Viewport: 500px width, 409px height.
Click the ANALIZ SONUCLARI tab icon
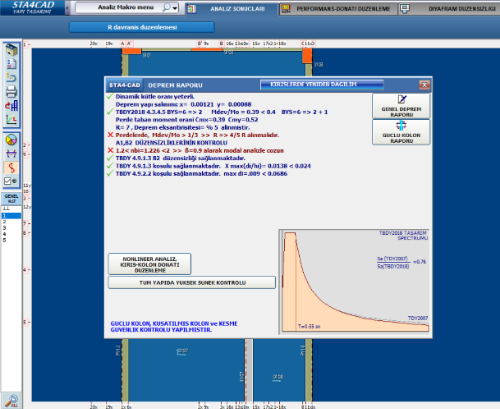(x=191, y=9)
